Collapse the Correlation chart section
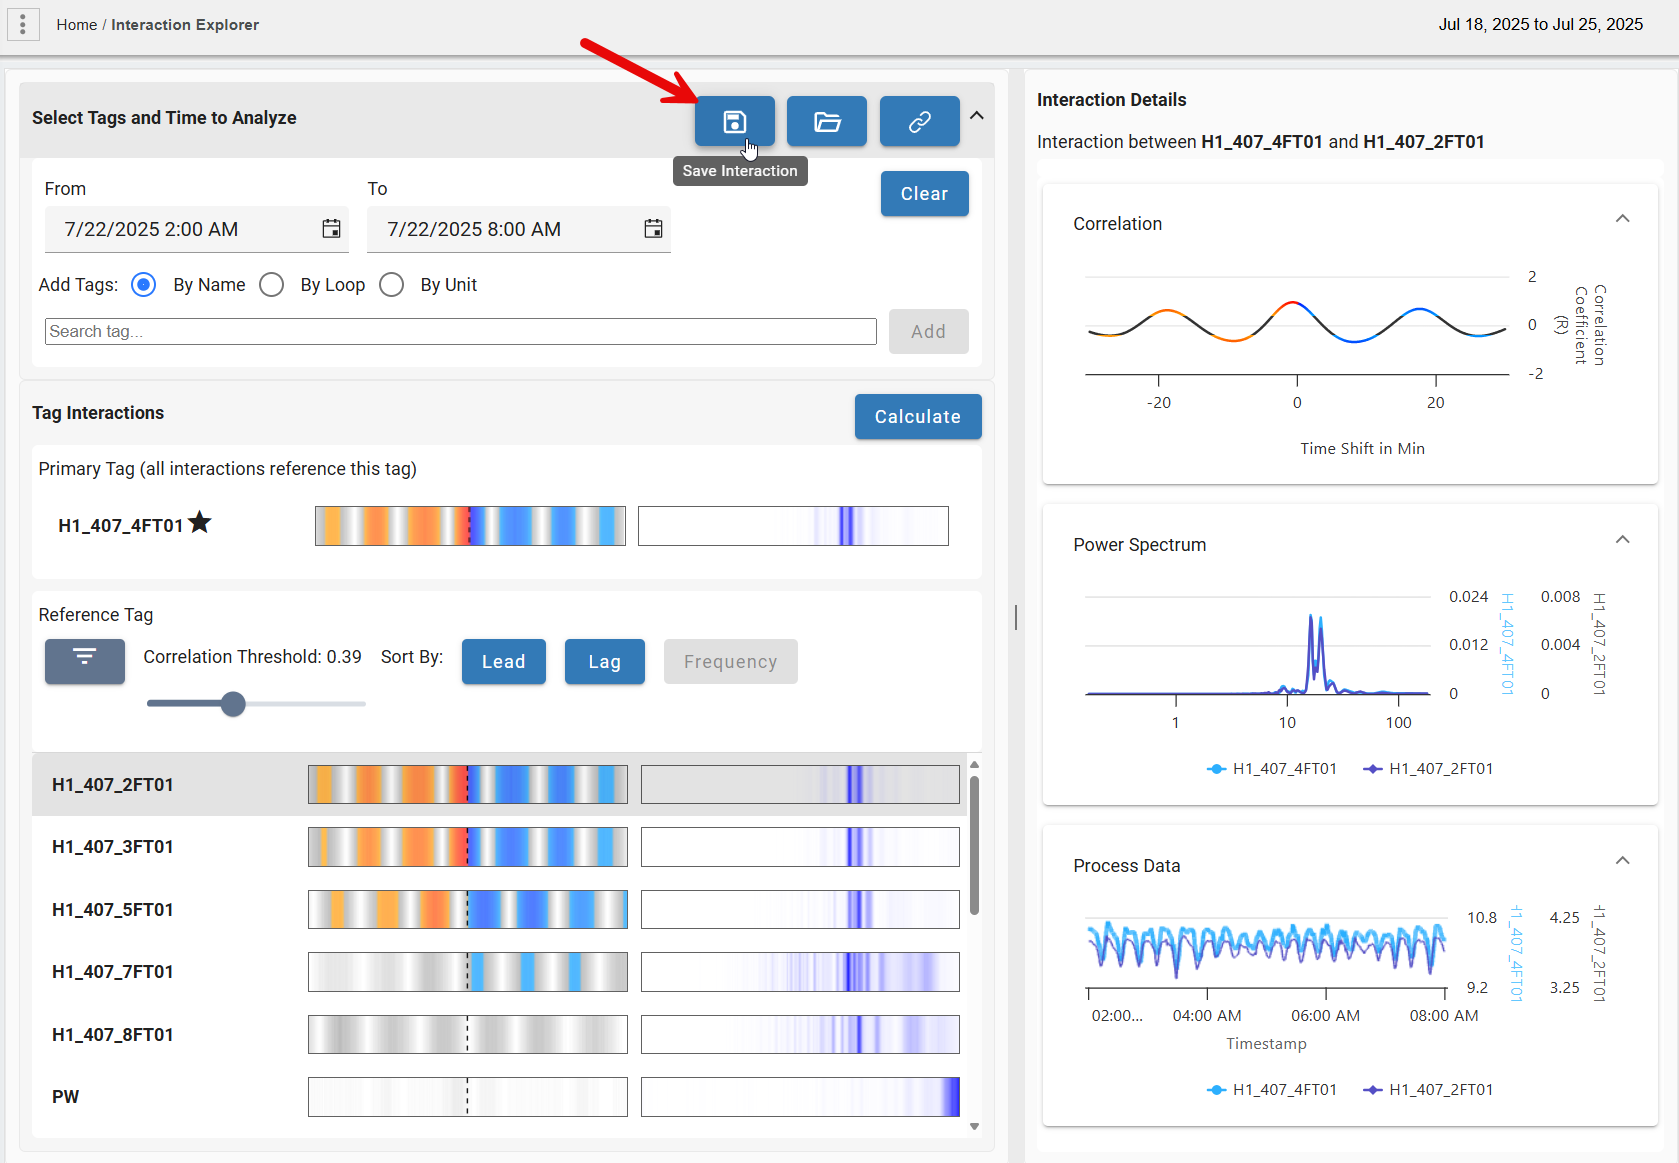The height and width of the screenshot is (1163, 1679). click(1623, 219)
